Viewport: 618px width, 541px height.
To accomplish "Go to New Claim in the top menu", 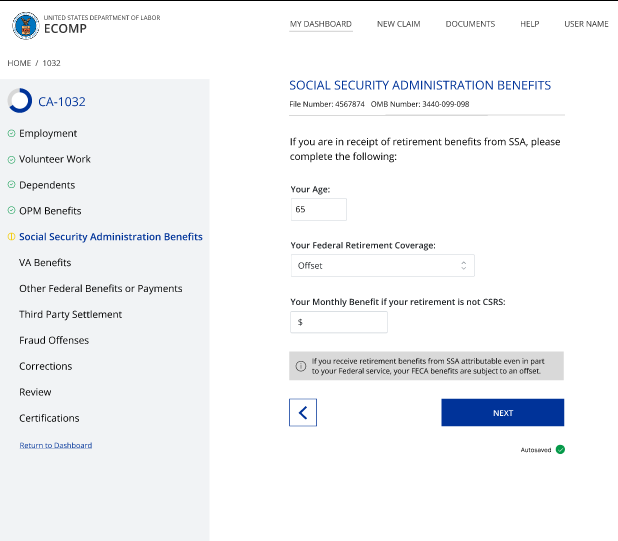I will point(398,24).
